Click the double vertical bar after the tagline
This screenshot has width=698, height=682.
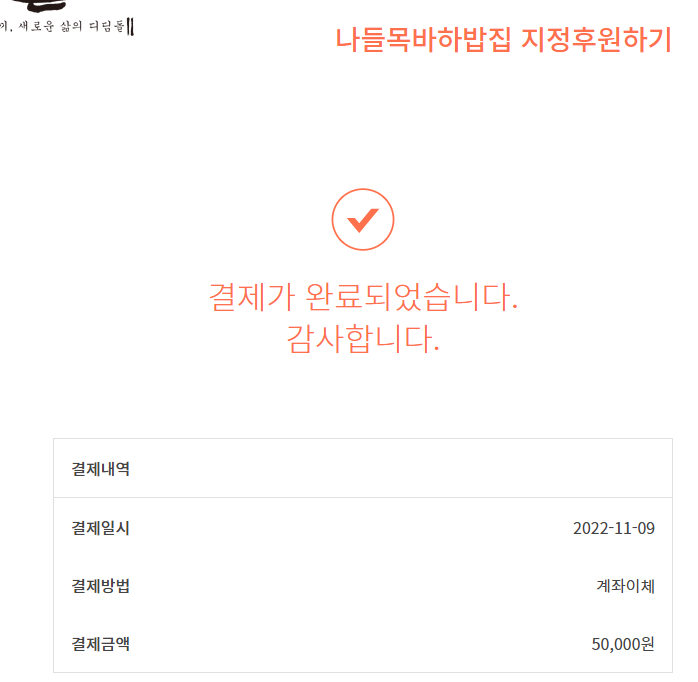(x=131, y=26)
